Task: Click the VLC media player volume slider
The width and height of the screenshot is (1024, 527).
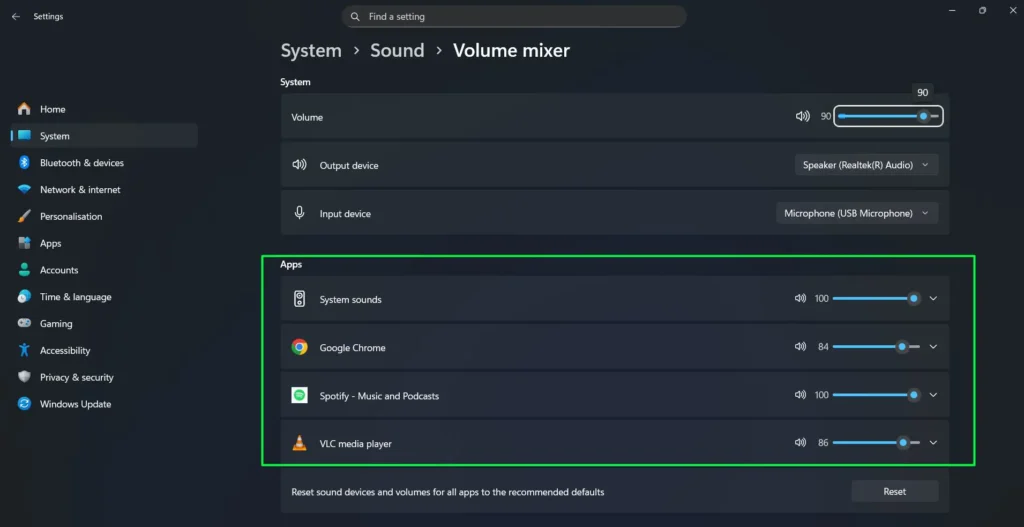Action: pos(876,443)
